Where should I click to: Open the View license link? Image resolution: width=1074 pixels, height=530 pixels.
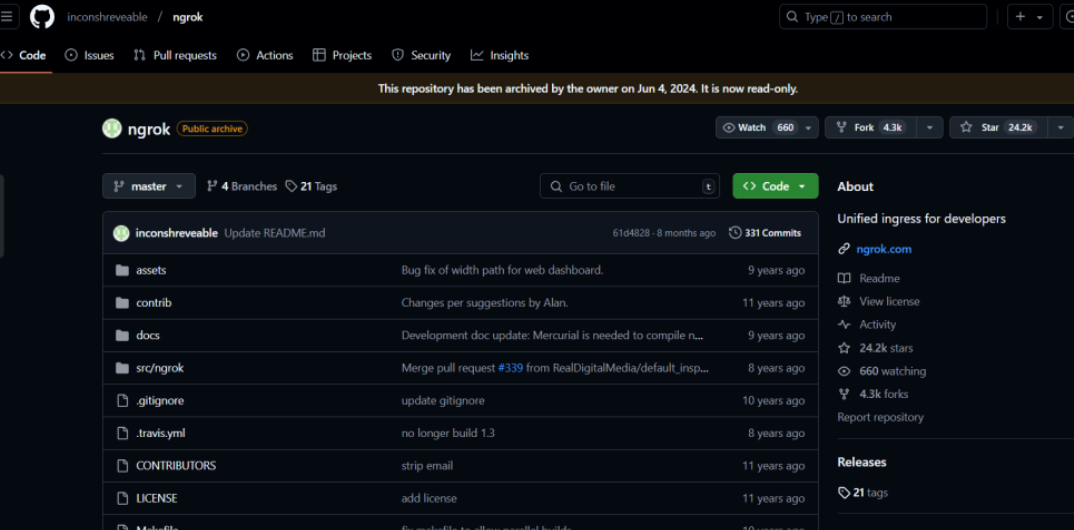click(889, 302)
